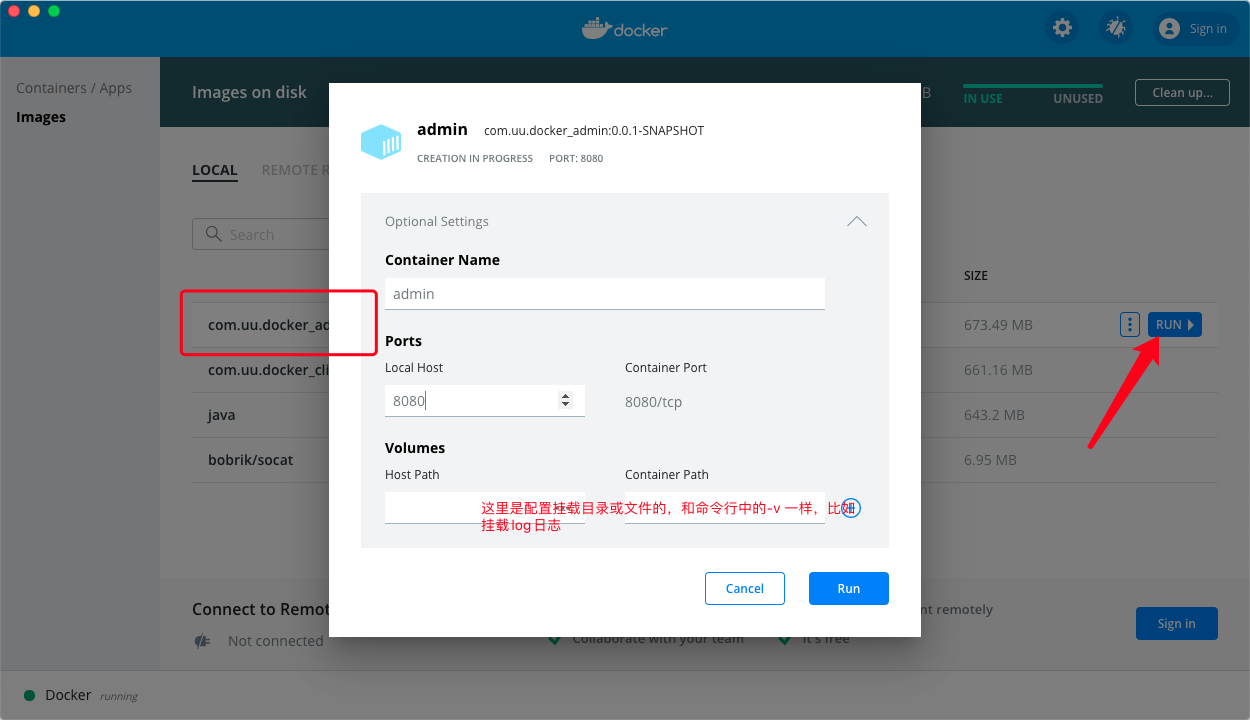1250x720 pixels.
Task: Click Cancel in the dialog
Action: click(x=745, y=589)
